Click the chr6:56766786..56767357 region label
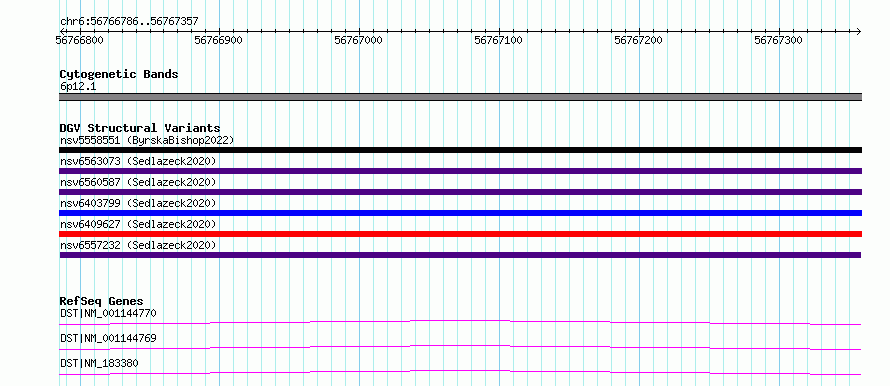The height and width of the screenshot is (386, 890). (x=129, y=22)
